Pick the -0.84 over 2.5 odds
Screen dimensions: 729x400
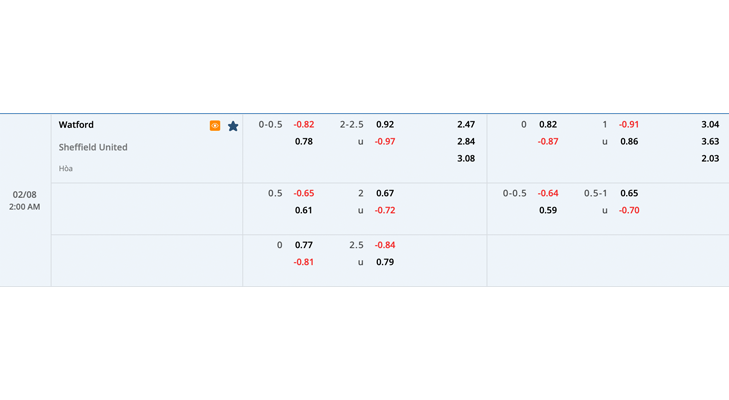click(x=385, y=245)
